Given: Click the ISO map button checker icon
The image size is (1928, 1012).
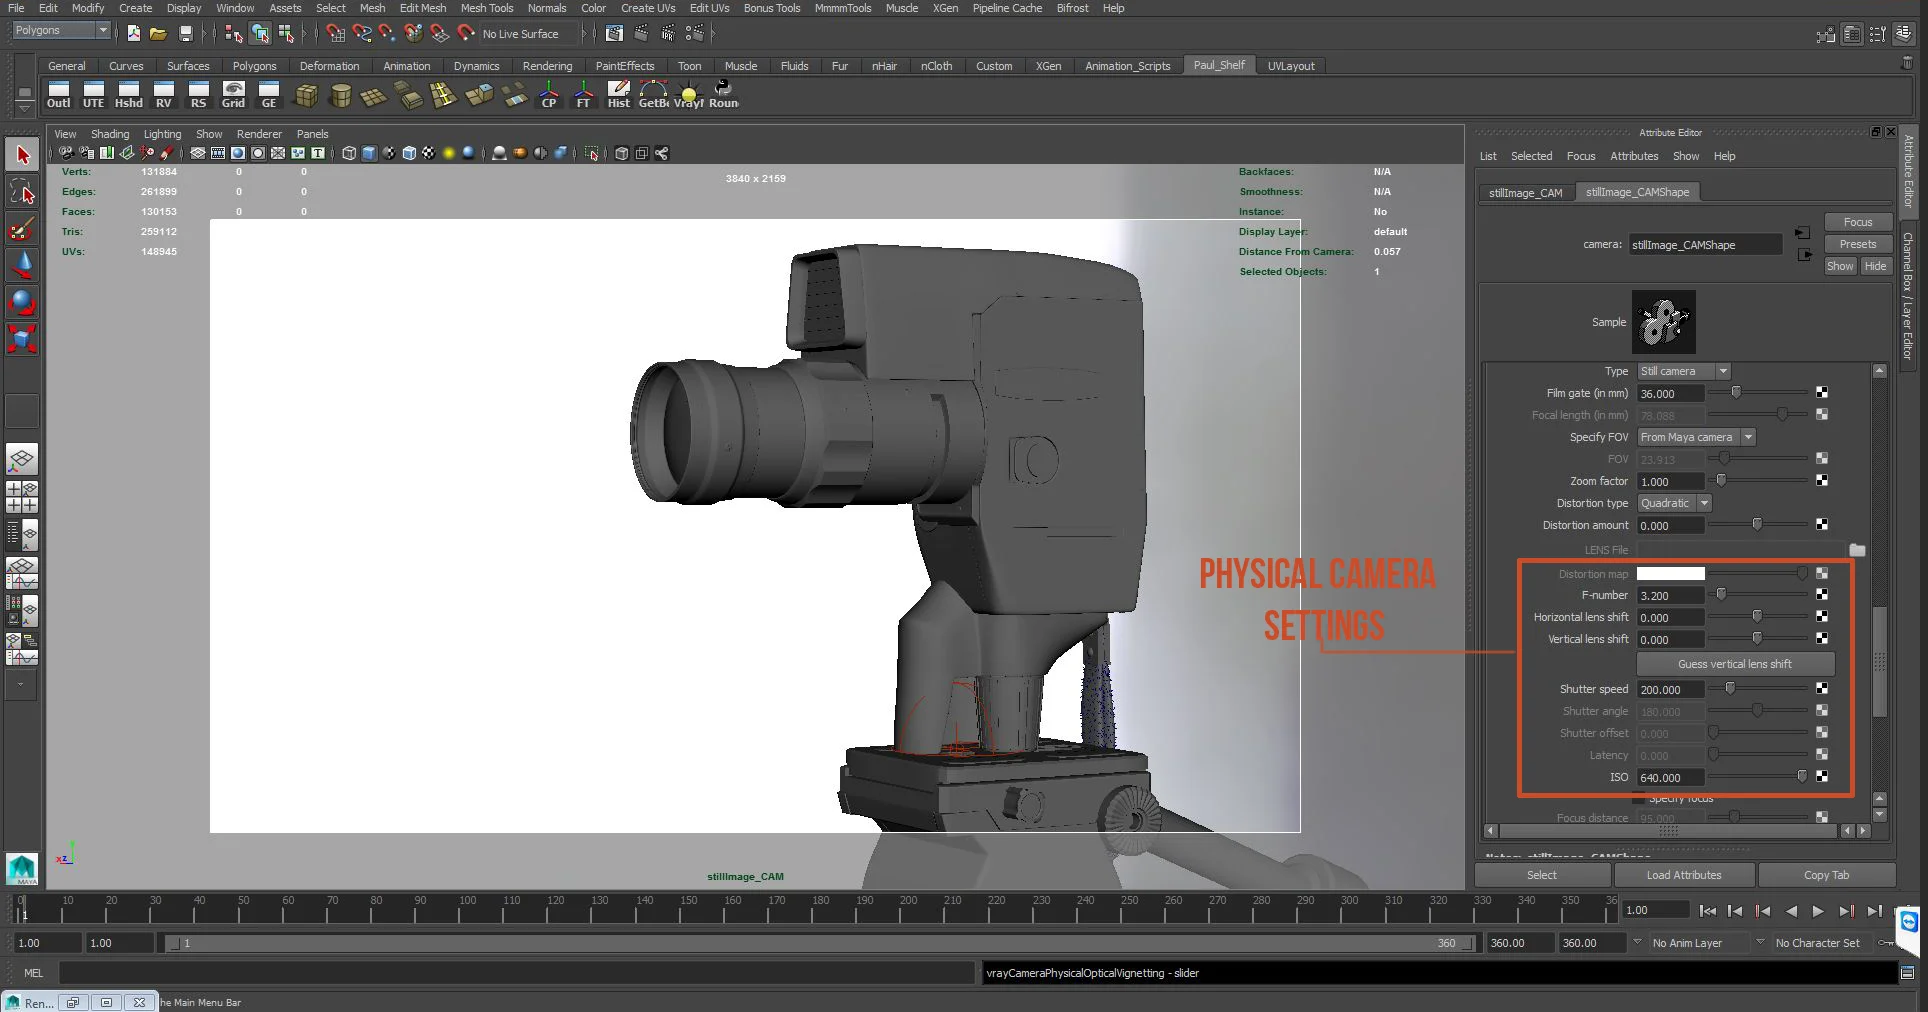Looking at the screenshot, I should [1822, 777].
